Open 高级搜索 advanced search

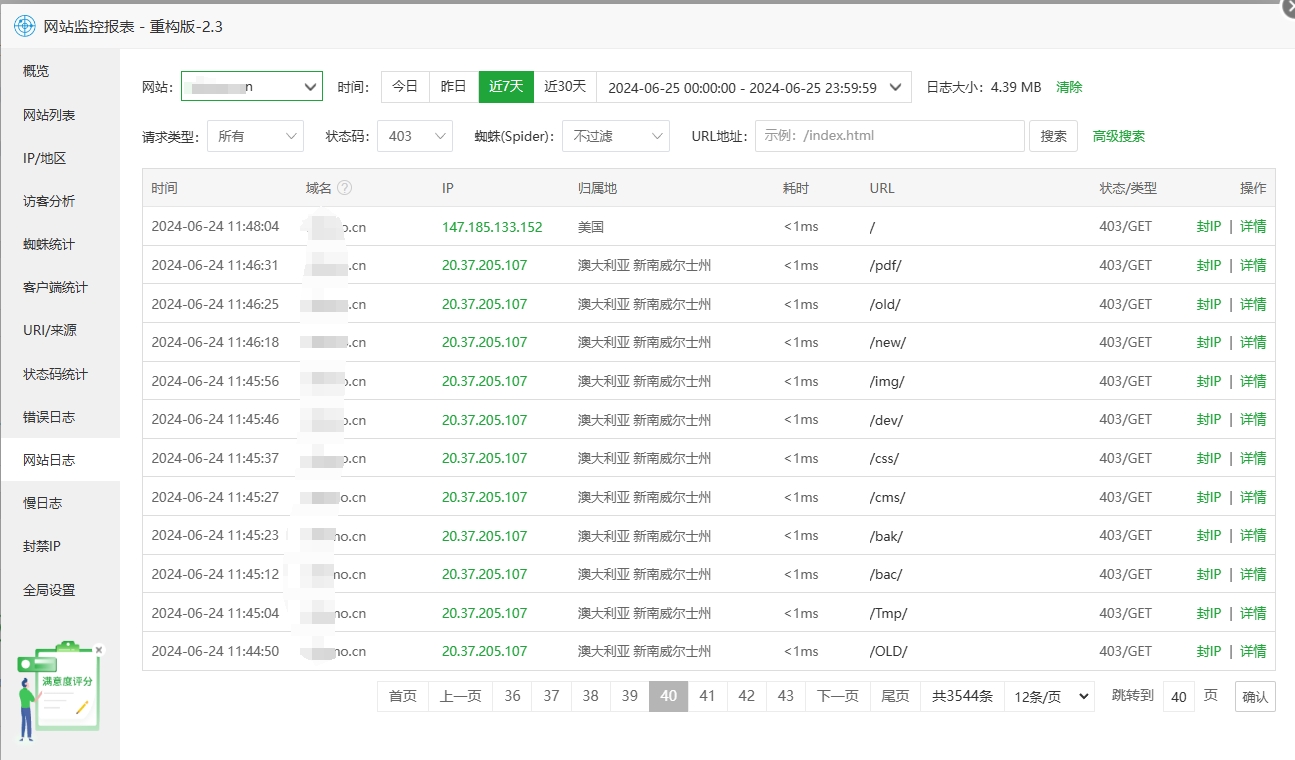tap(1119, 136)
